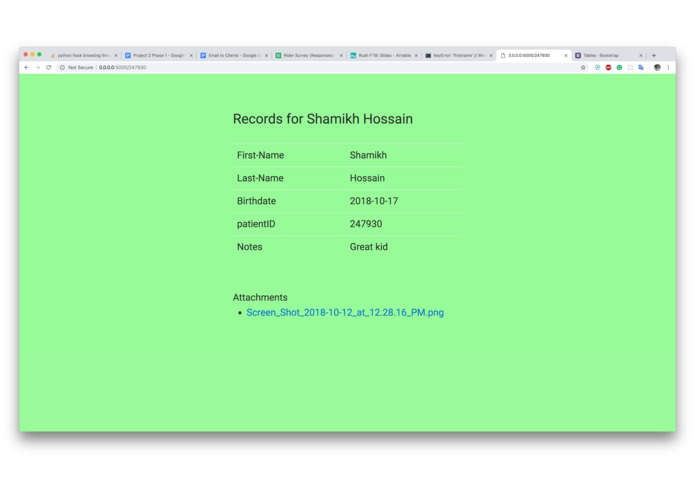Switch to the KeyError 'firstname' tab
695x494 pixels.
pyautogui.click(x=459, y=55)
